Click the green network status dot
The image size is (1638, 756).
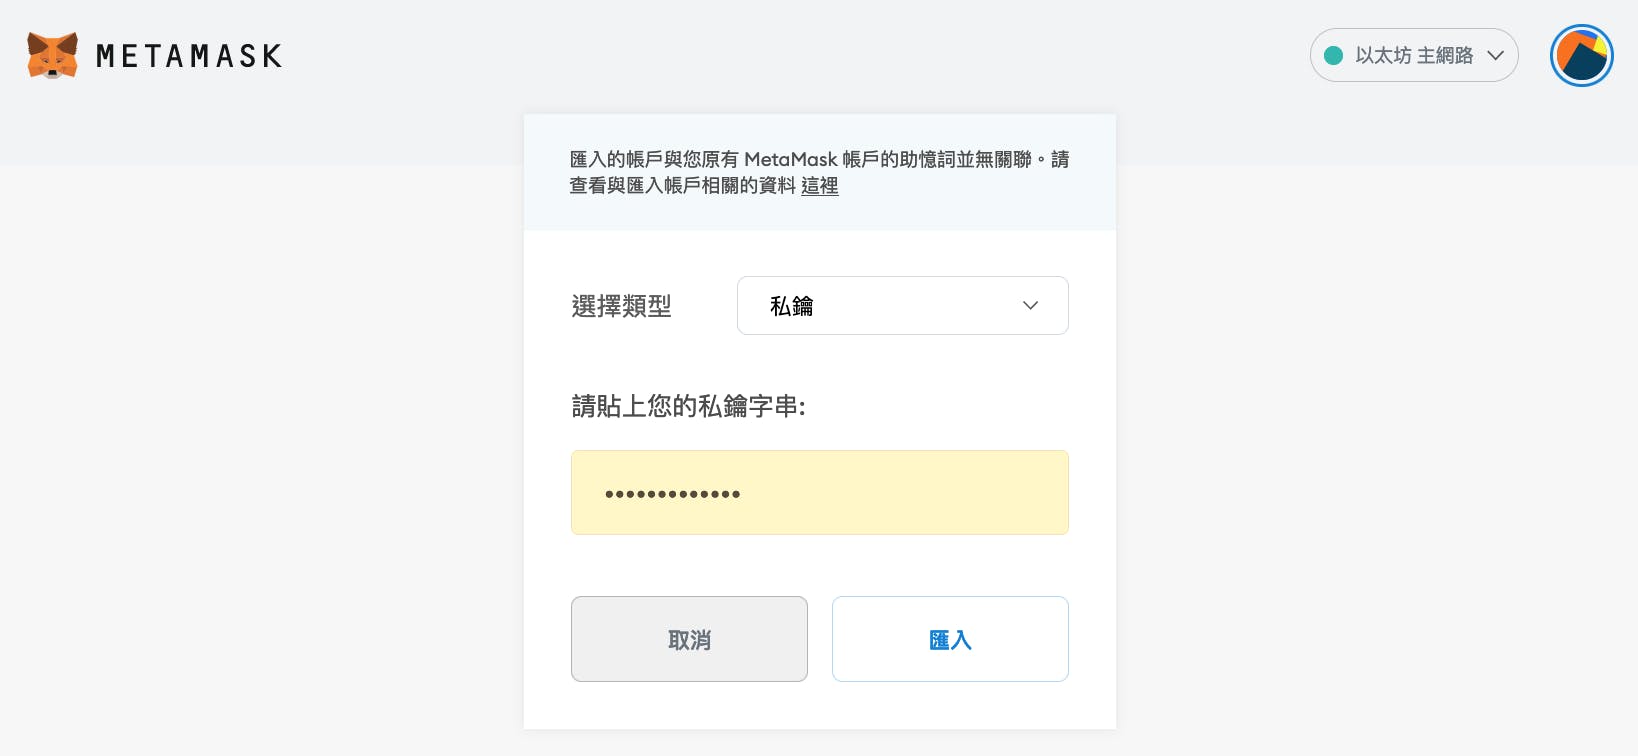[1333, 56]
